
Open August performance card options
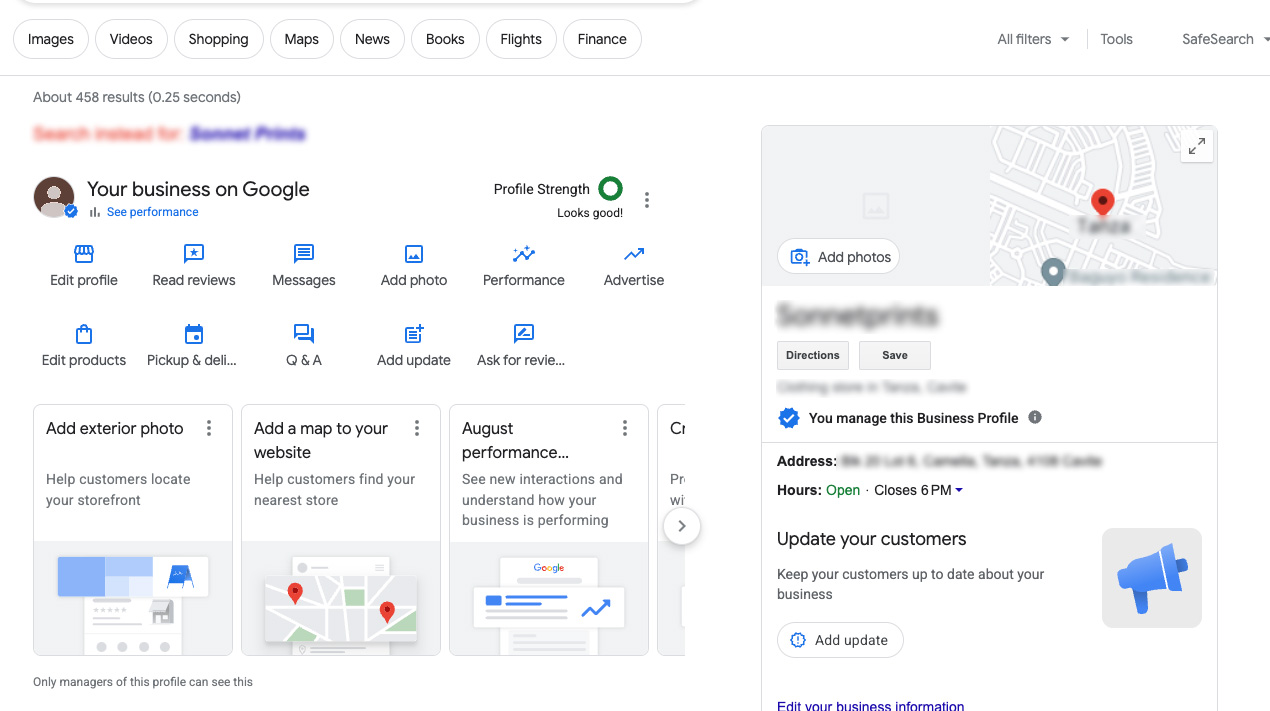click(625, 428)
